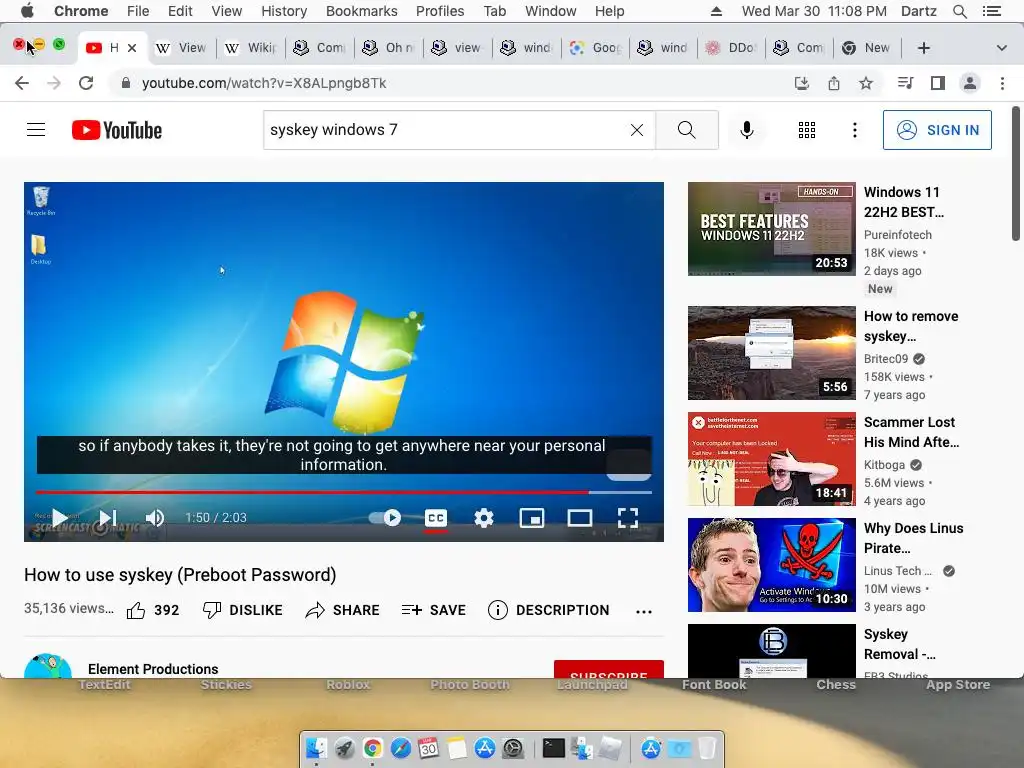
Task: Open a new tab with plus button
Action: (x=923, y=48)
